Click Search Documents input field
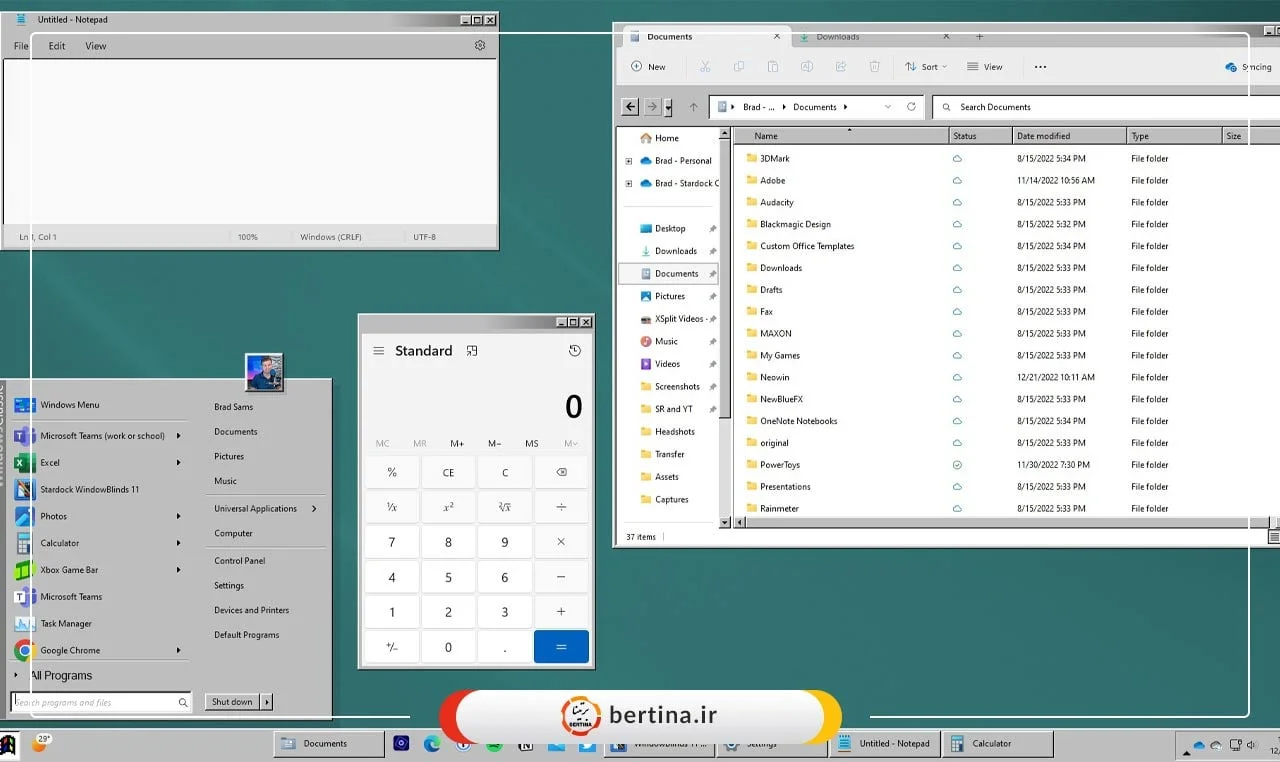1280x762 pixels. pyautogui.click(x=1100, y=107)
